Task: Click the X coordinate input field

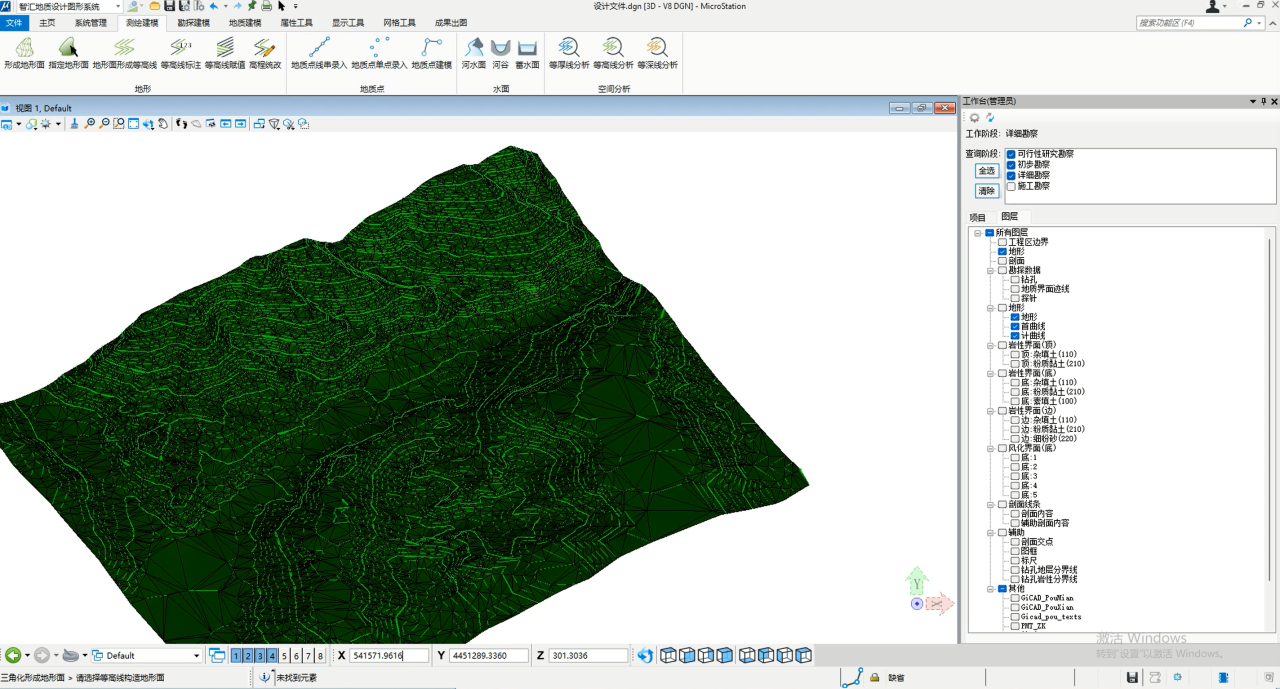Action: pyautogui.click(x=389, y=656)
